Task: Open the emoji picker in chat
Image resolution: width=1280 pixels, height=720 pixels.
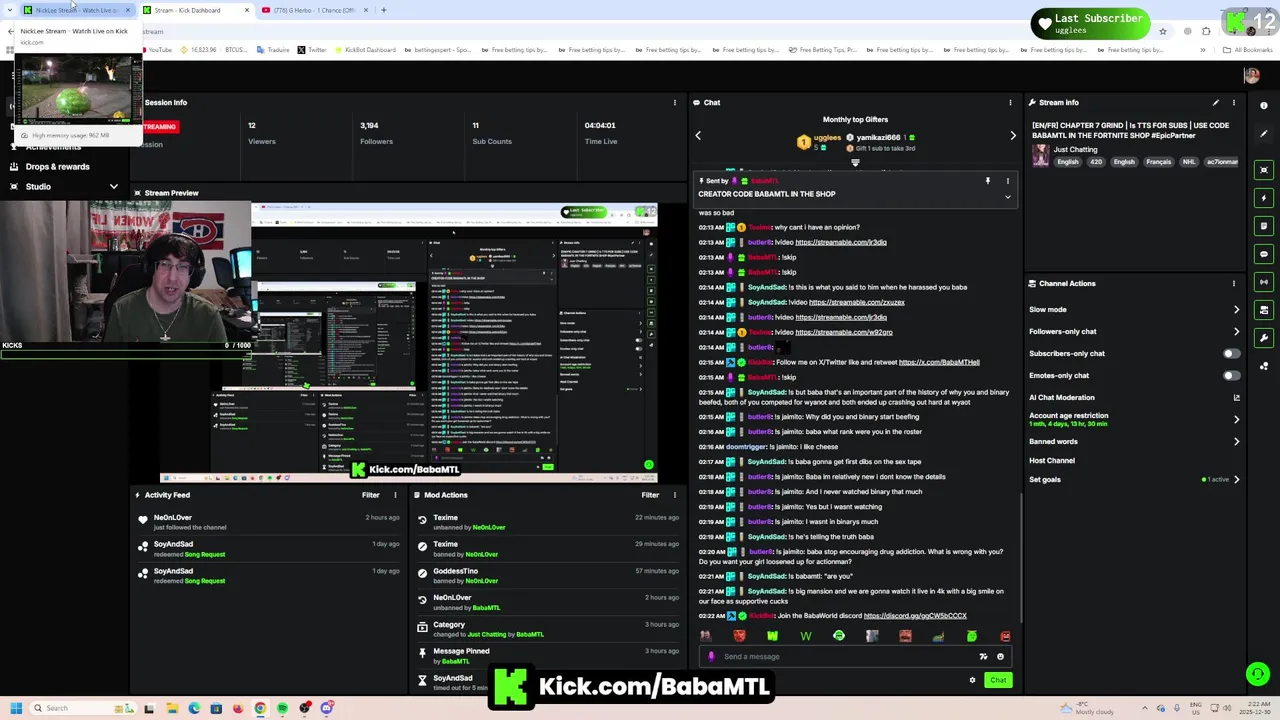Action: point(1000,657)
